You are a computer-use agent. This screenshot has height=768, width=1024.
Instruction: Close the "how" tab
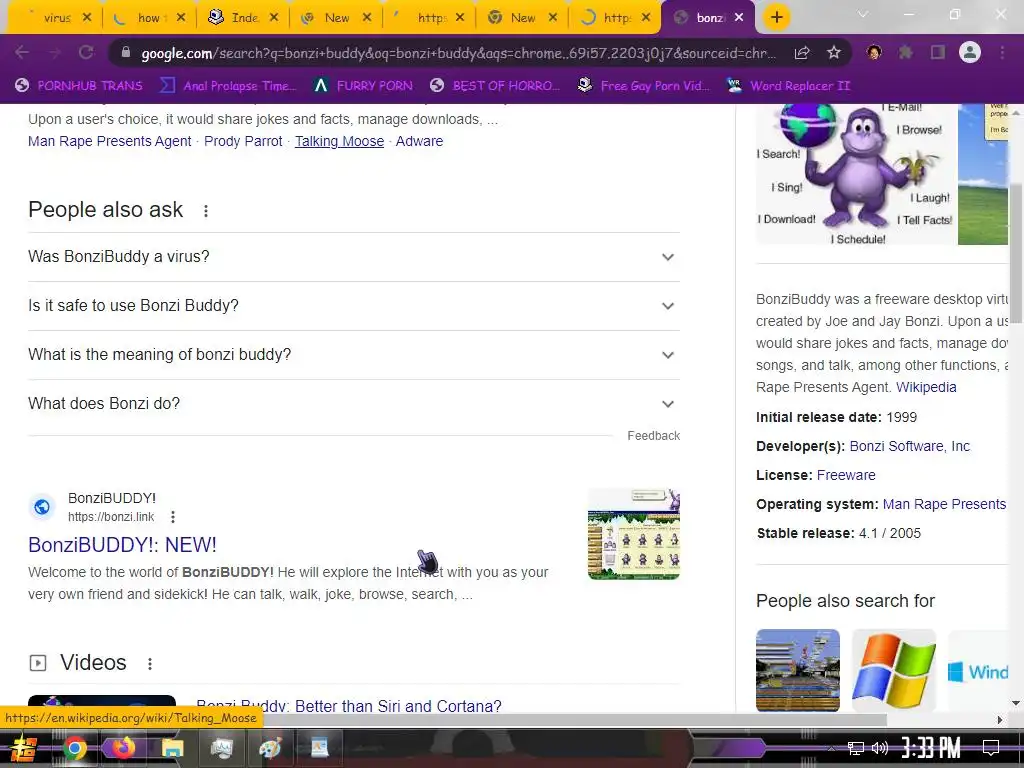tap(181, 18)
